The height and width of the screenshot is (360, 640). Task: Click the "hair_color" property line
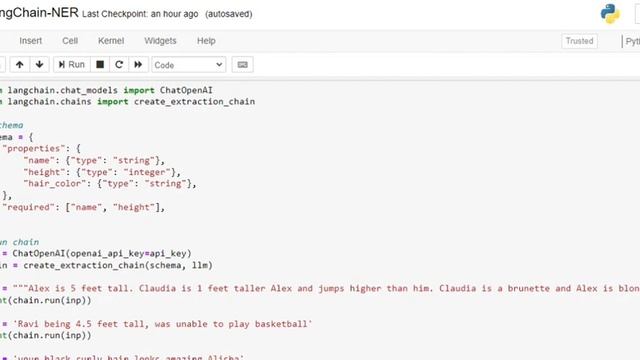110,184
